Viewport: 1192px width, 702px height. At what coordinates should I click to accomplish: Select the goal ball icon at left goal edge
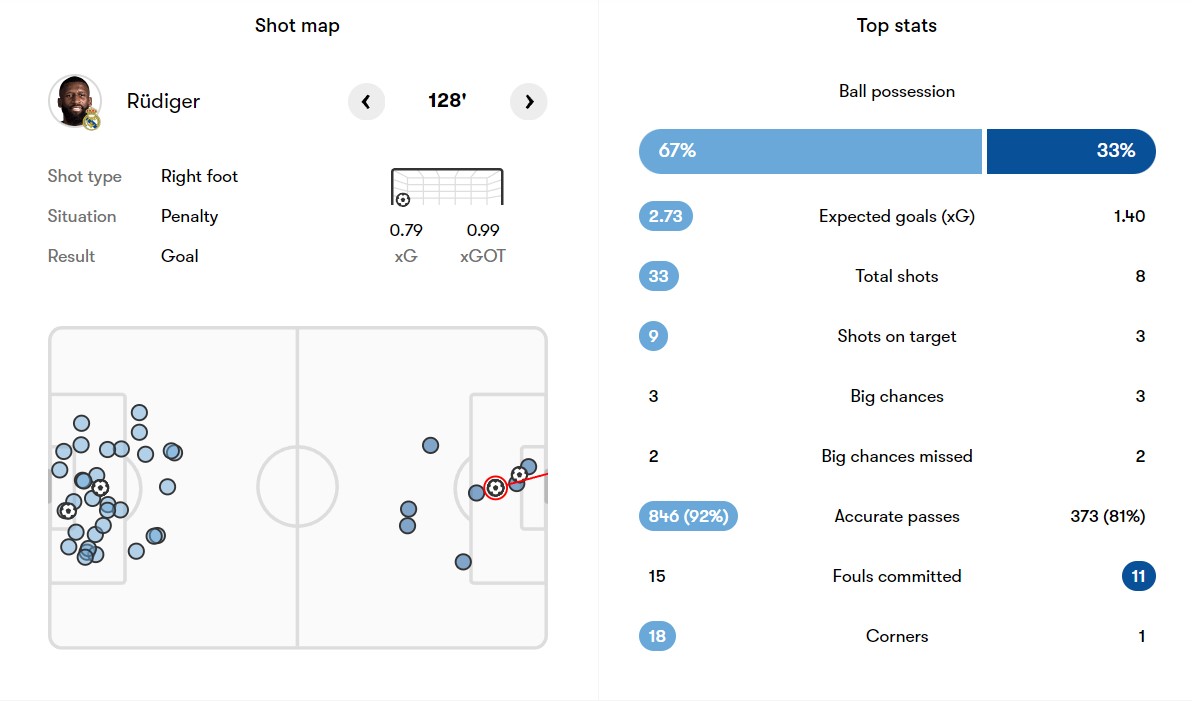coord(67,511)
